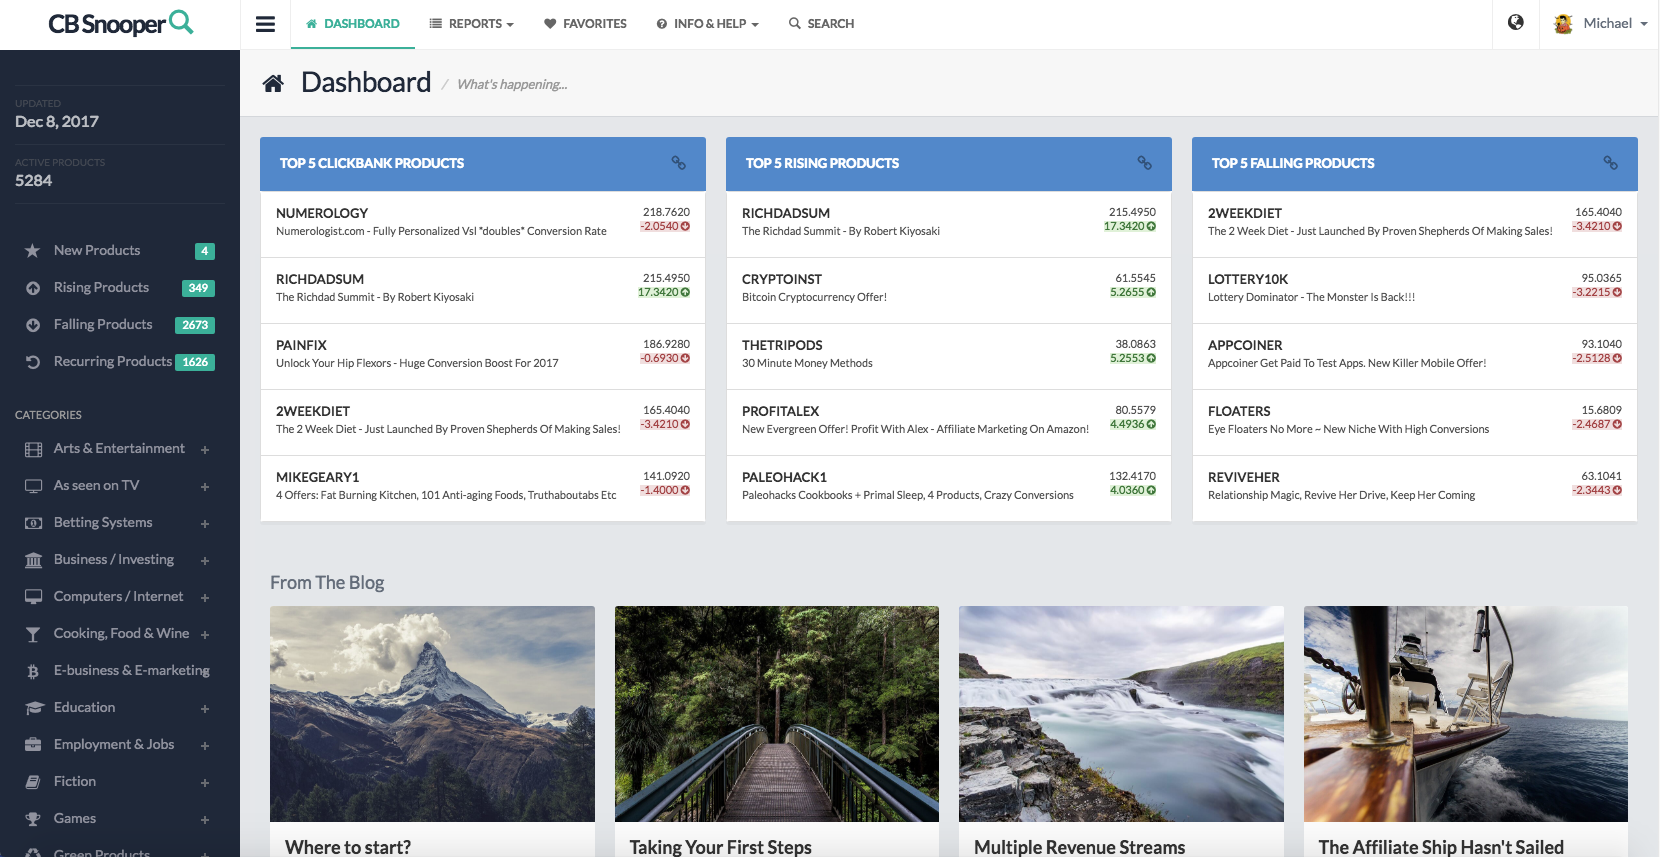The width and height of the screenshot is (1660, 857).
Task: Click the graduation cap icon for Education
Action: coord(34,708)
